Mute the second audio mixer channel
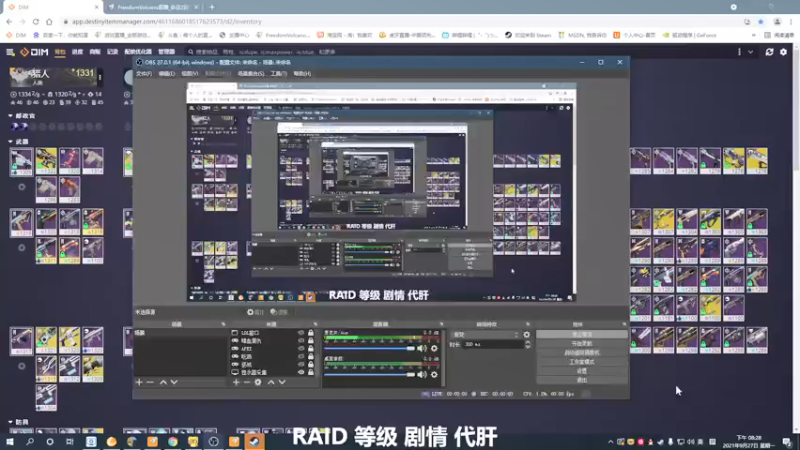Viewport: 800px width, 450px height. tap(422, 374)
